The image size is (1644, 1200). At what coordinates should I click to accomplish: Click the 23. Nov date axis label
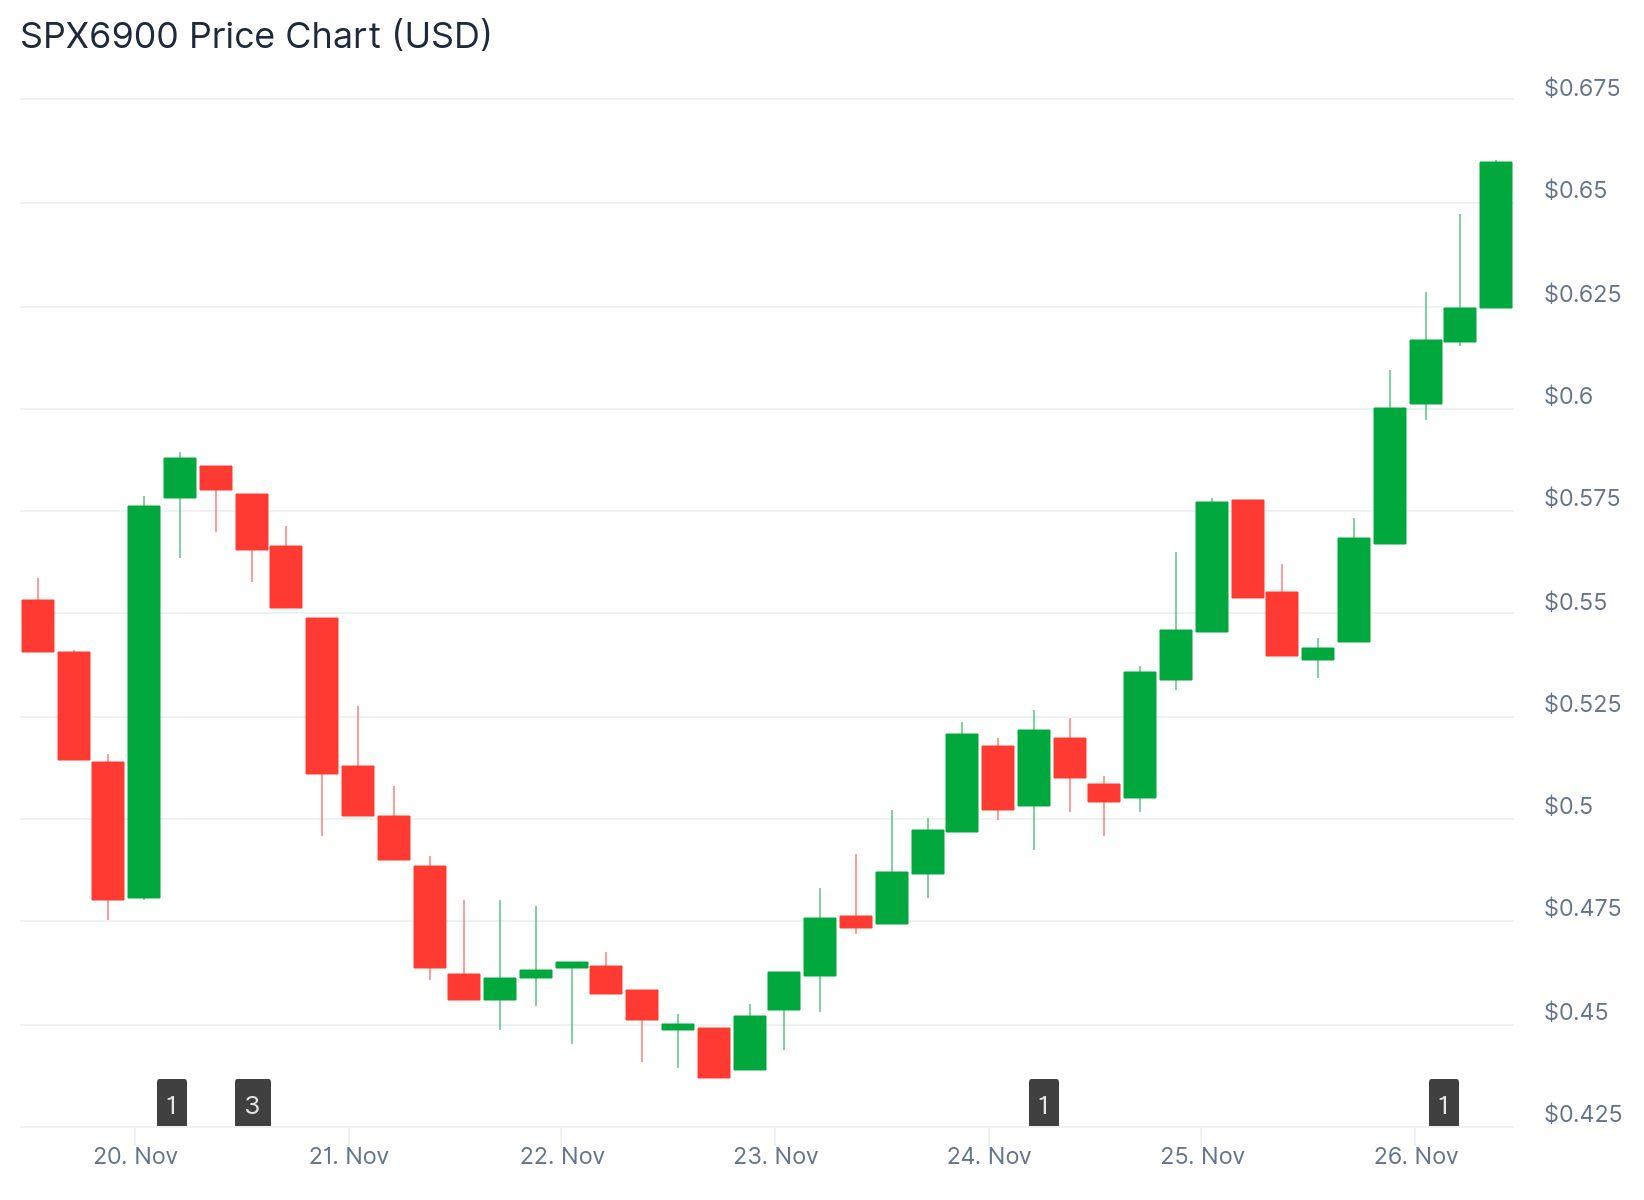[x=775, y=1156]
